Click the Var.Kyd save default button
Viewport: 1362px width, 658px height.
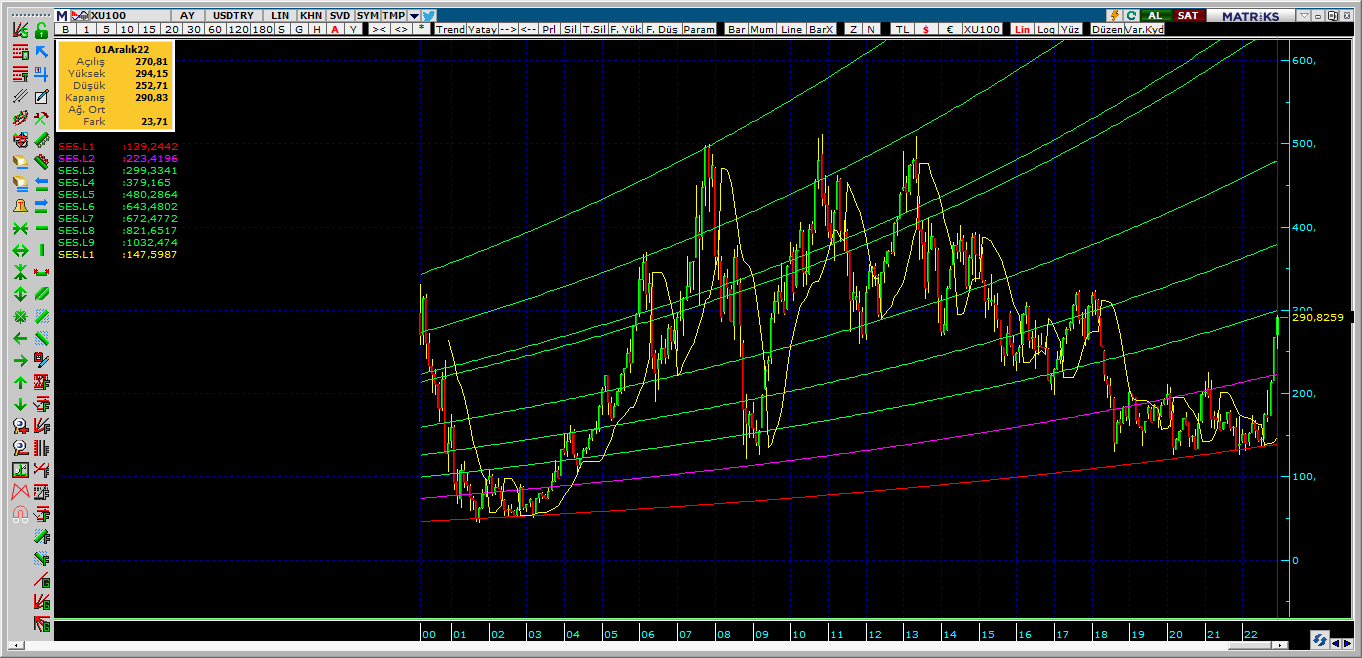pos(1144,29)
